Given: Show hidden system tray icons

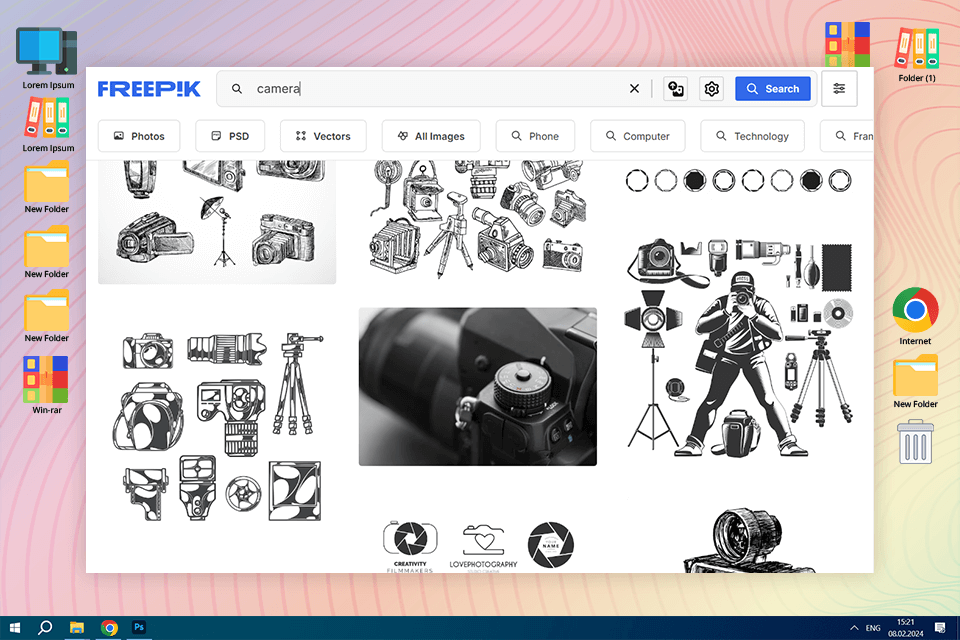Looking at the screenshot, I should (854, 628).
